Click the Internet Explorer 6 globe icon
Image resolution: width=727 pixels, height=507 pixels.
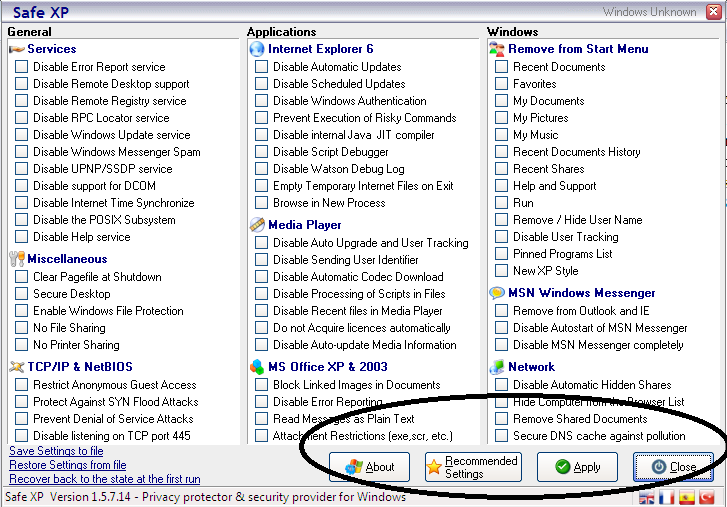click(257, 49)
